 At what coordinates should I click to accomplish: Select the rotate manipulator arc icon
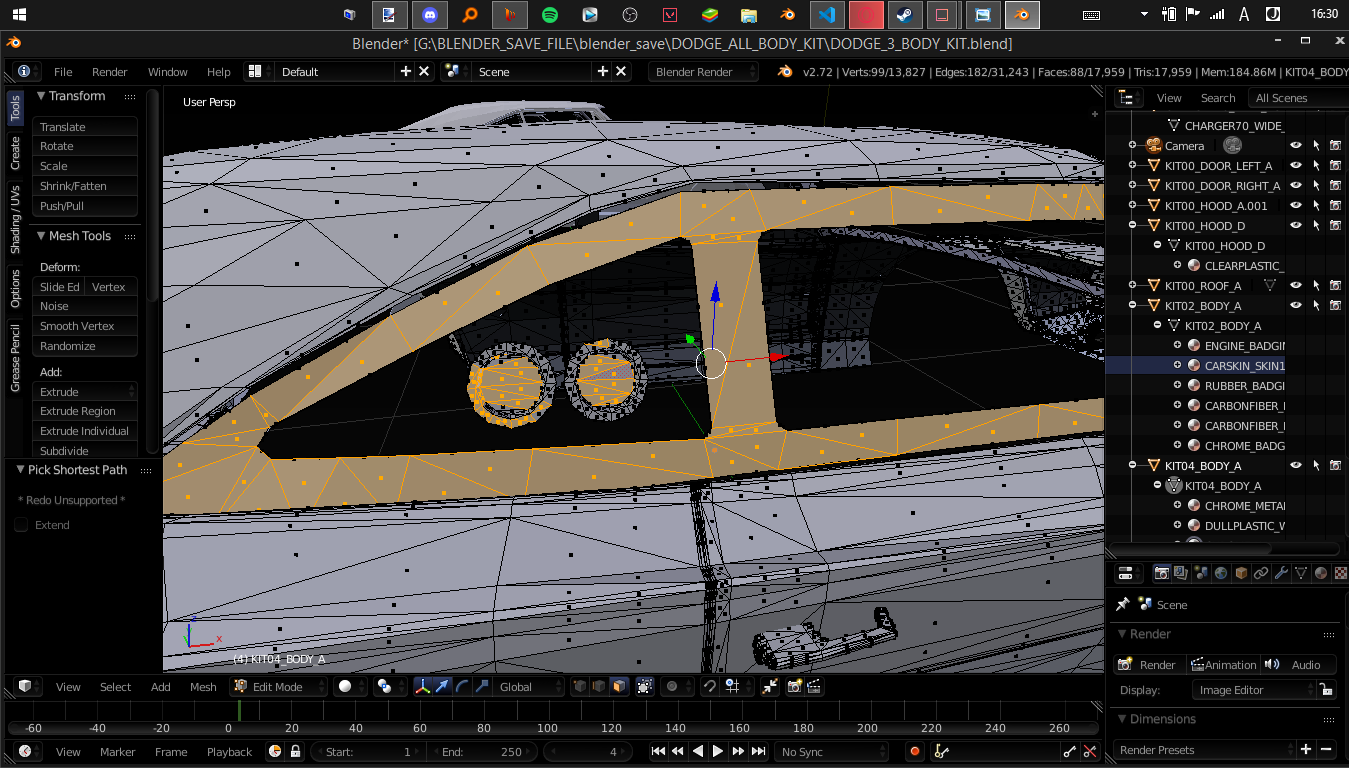coord(461,686)
